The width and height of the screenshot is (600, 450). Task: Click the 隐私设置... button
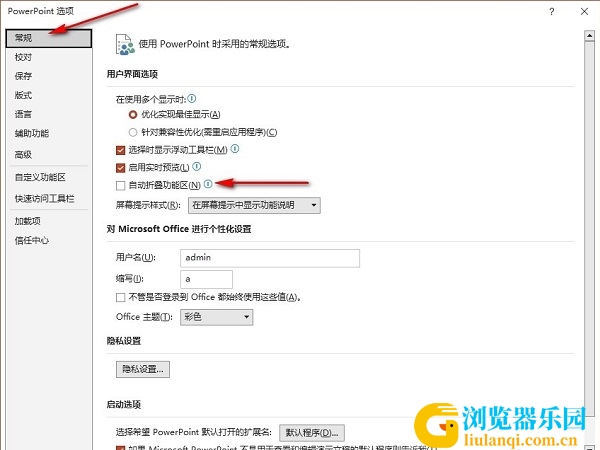click(143, 369)
